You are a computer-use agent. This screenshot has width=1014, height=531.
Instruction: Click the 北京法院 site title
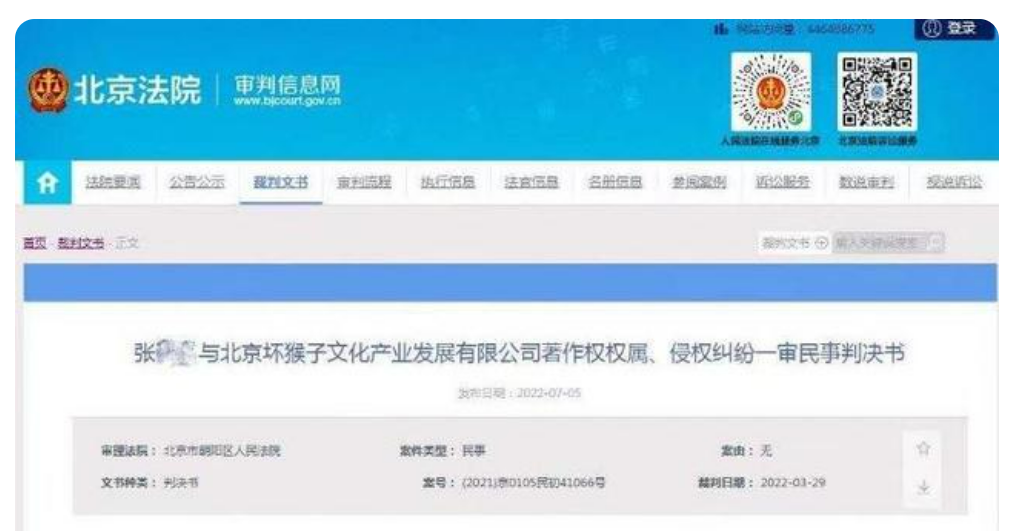coord(138,90)
